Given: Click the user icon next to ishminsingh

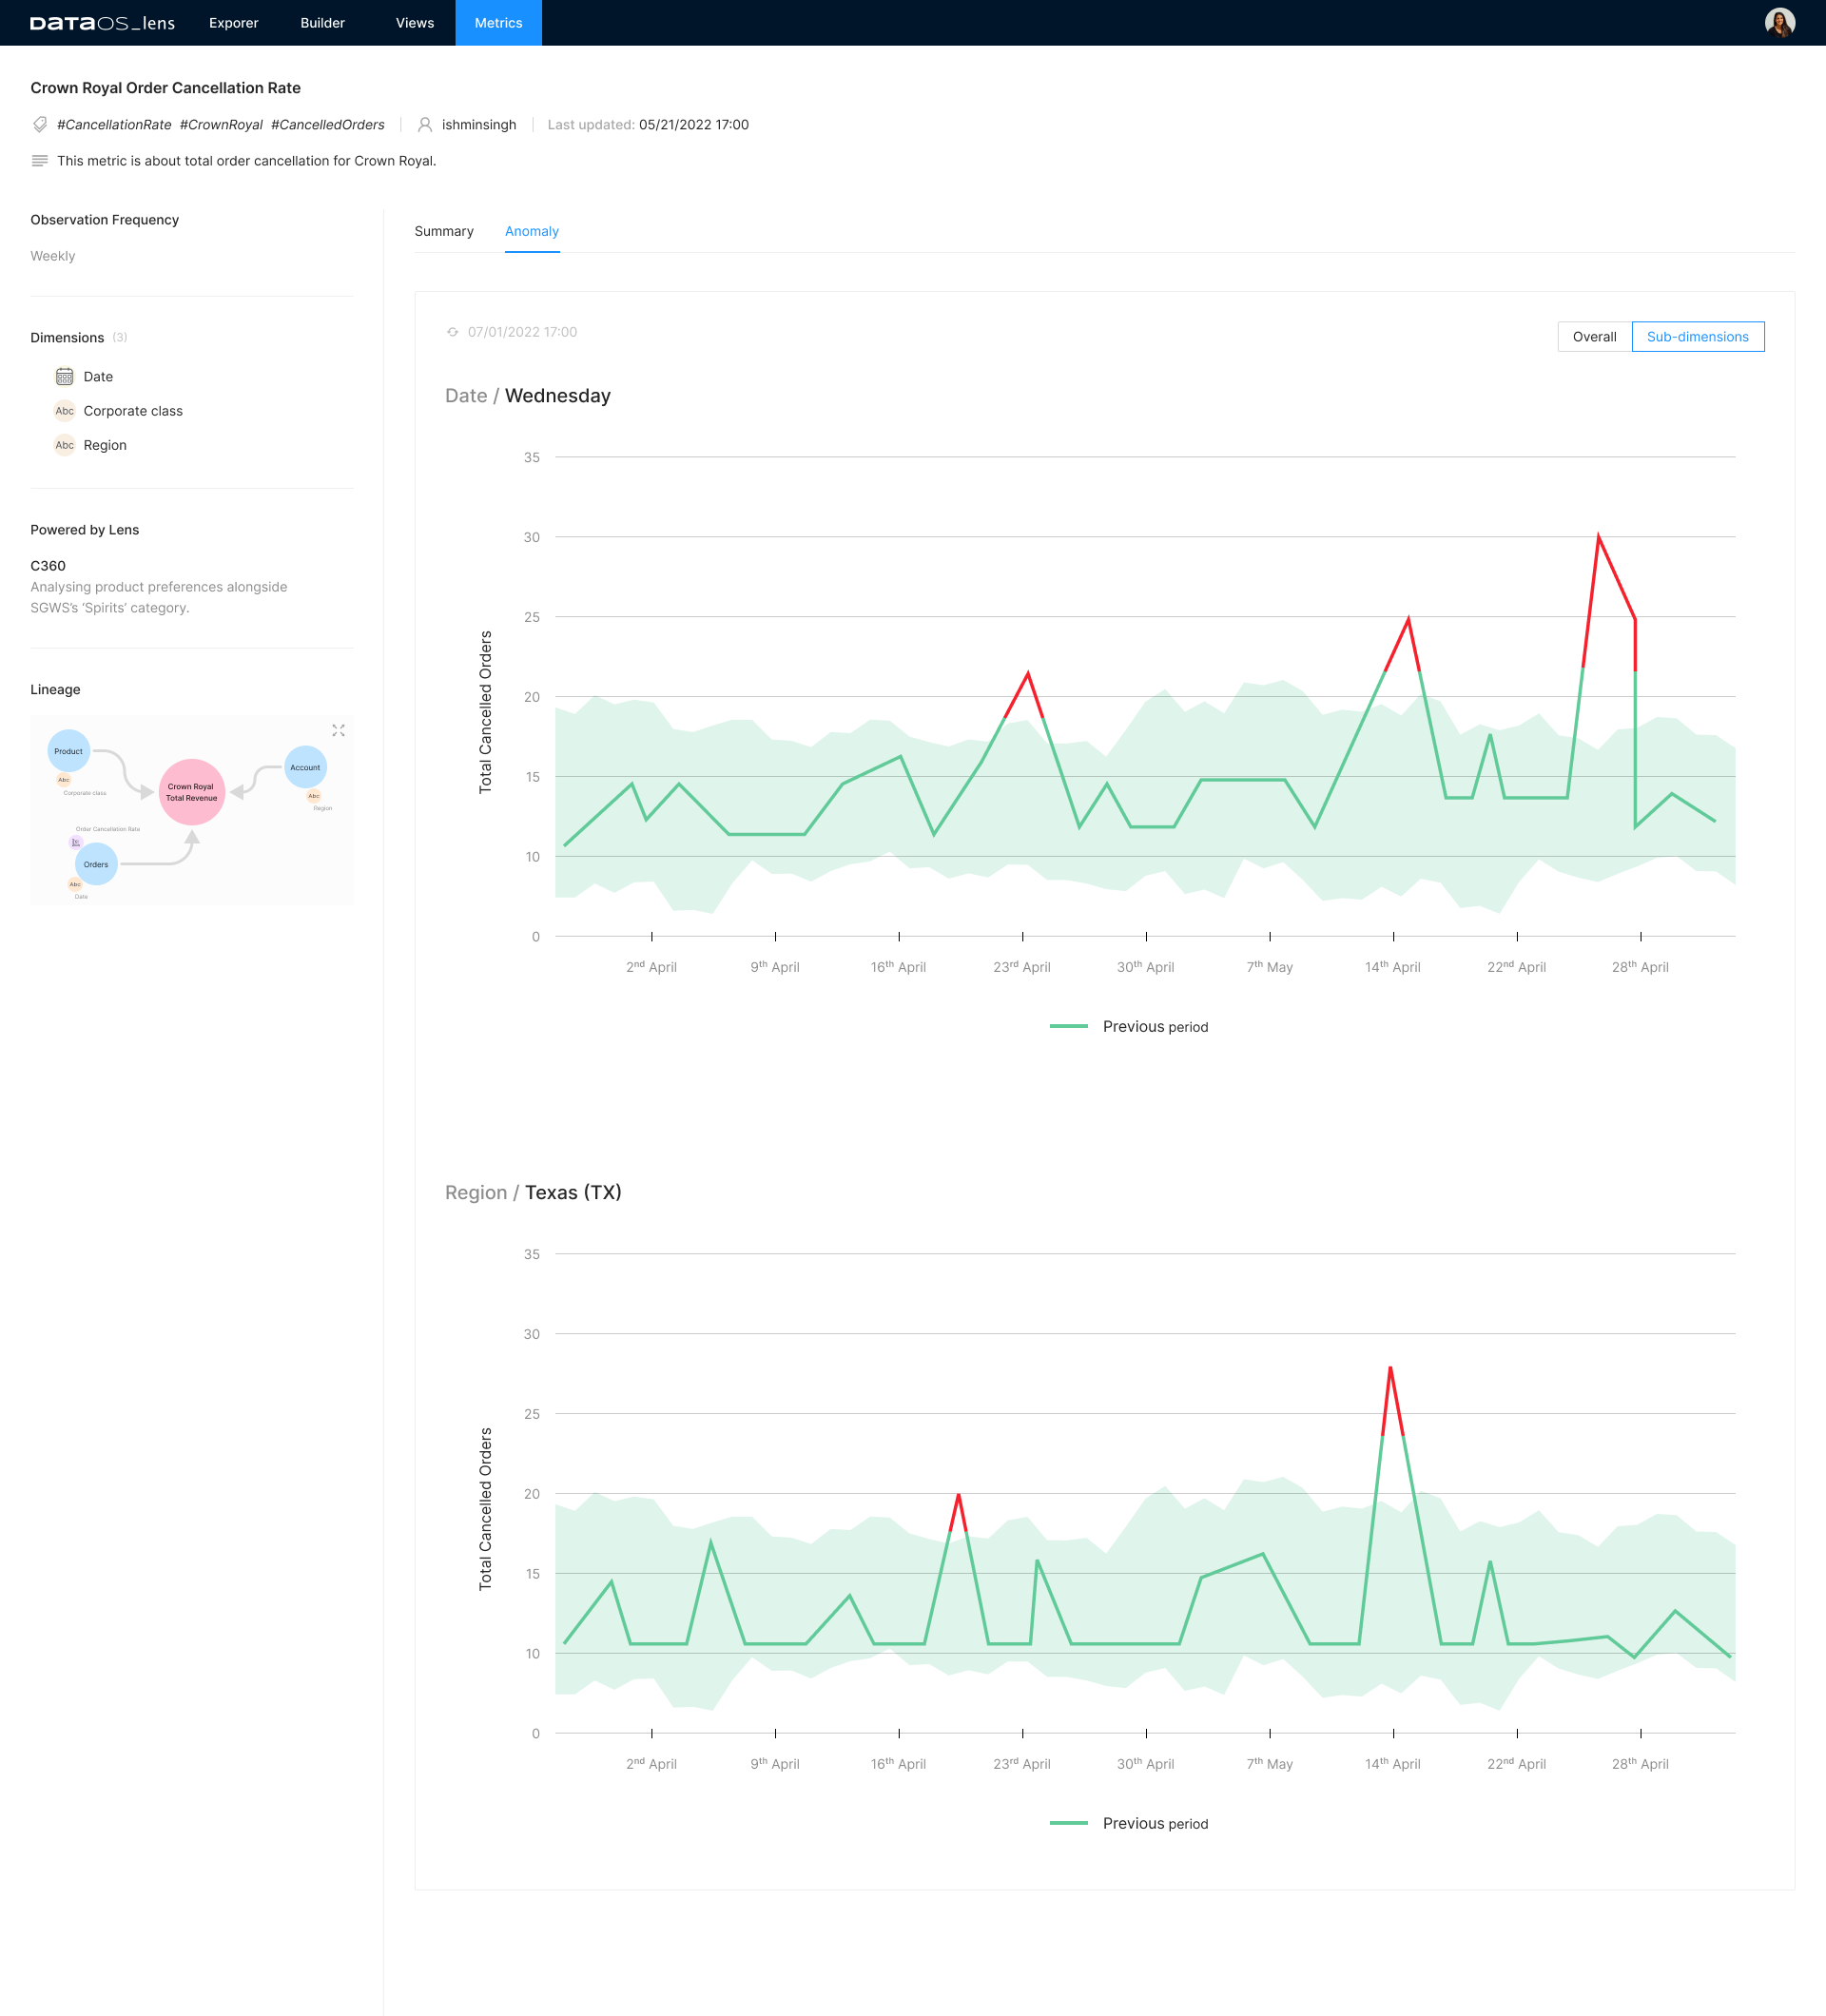Looking at the screenshot, I should pos(425,125).
